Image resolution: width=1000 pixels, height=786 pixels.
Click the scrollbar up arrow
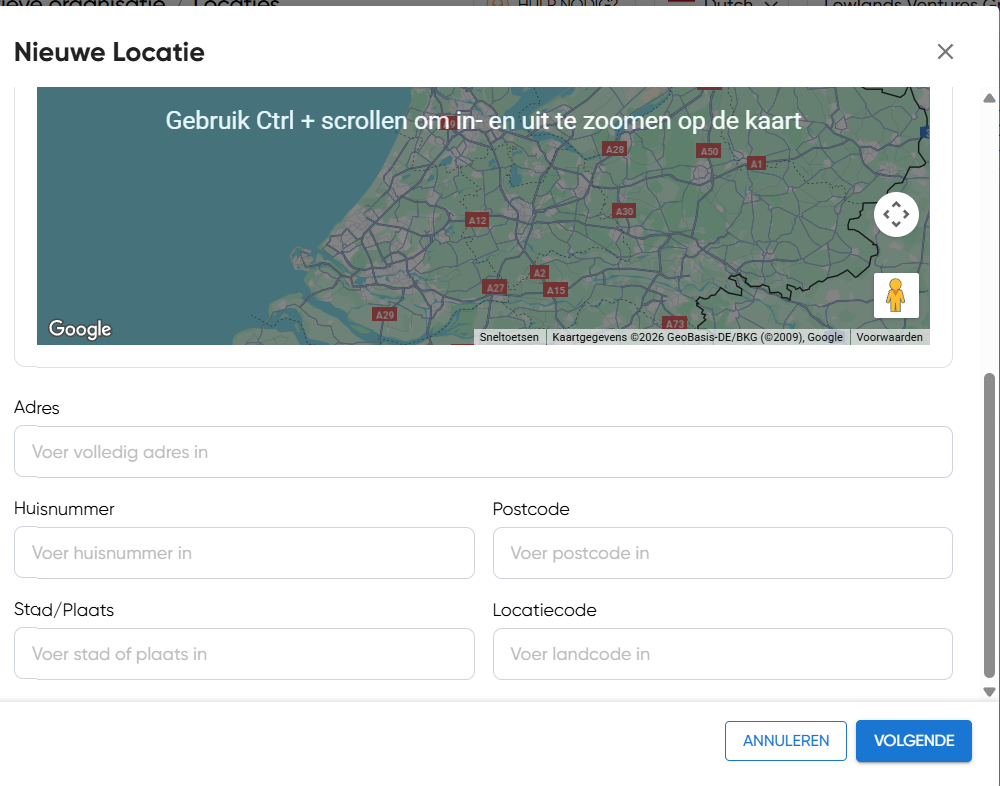(989, 98)
